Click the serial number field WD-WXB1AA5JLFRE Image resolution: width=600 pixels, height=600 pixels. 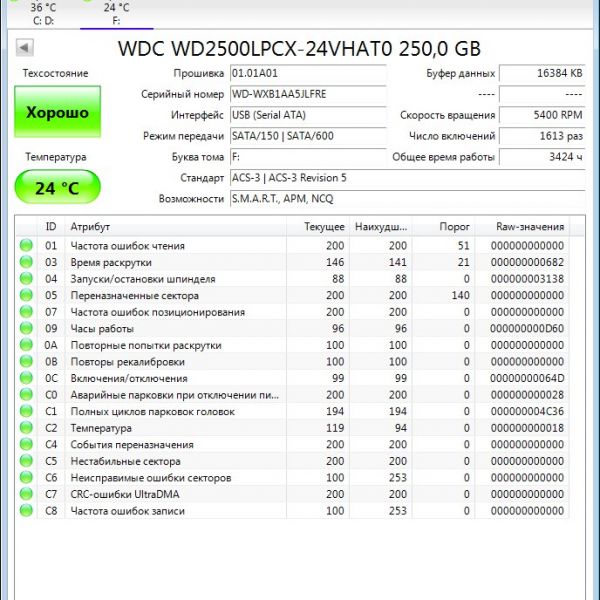coord(308,94)
